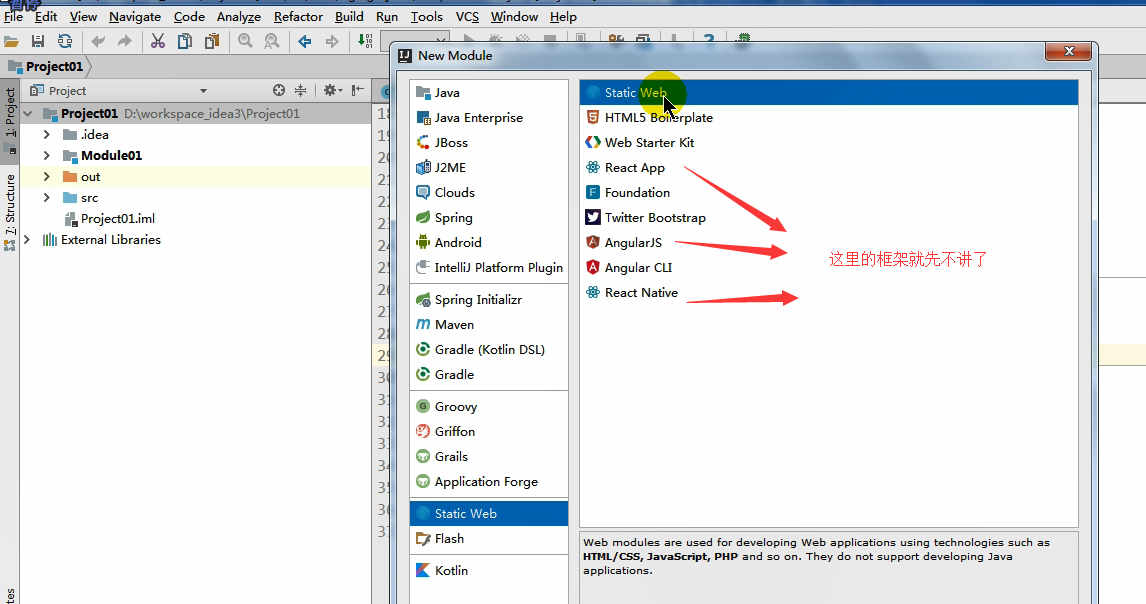Select Griffon module type
The height and width of the screenshot is (604, 1146).
coord(489,431)
